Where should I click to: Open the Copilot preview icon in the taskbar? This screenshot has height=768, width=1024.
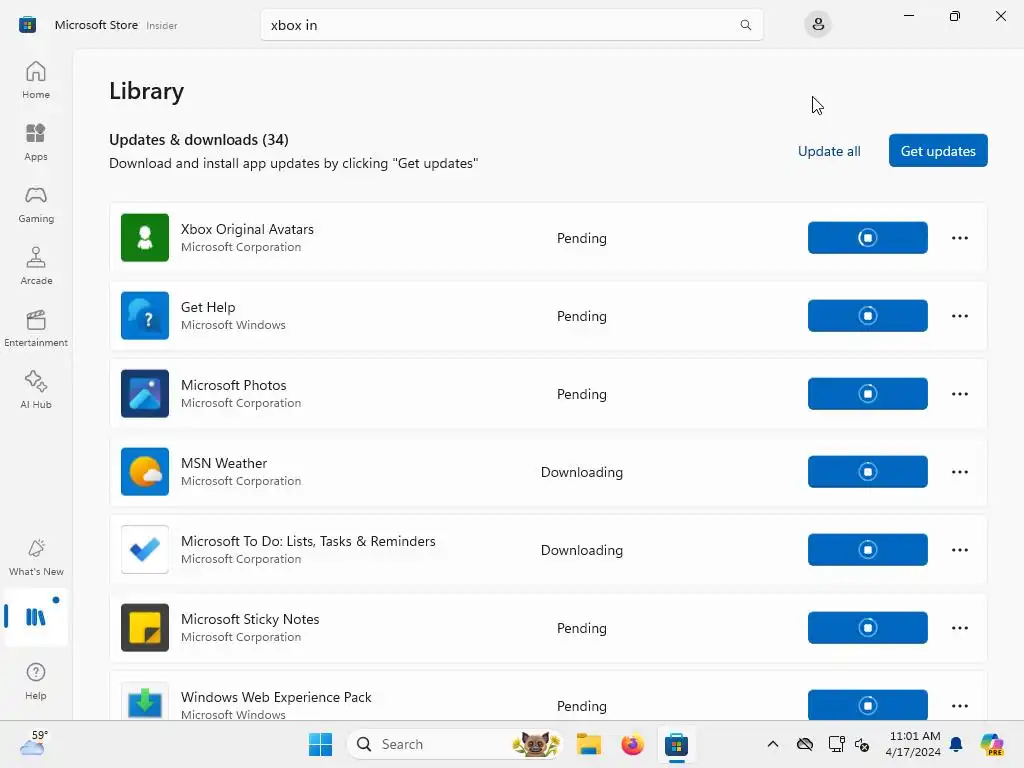coord(992,744)
